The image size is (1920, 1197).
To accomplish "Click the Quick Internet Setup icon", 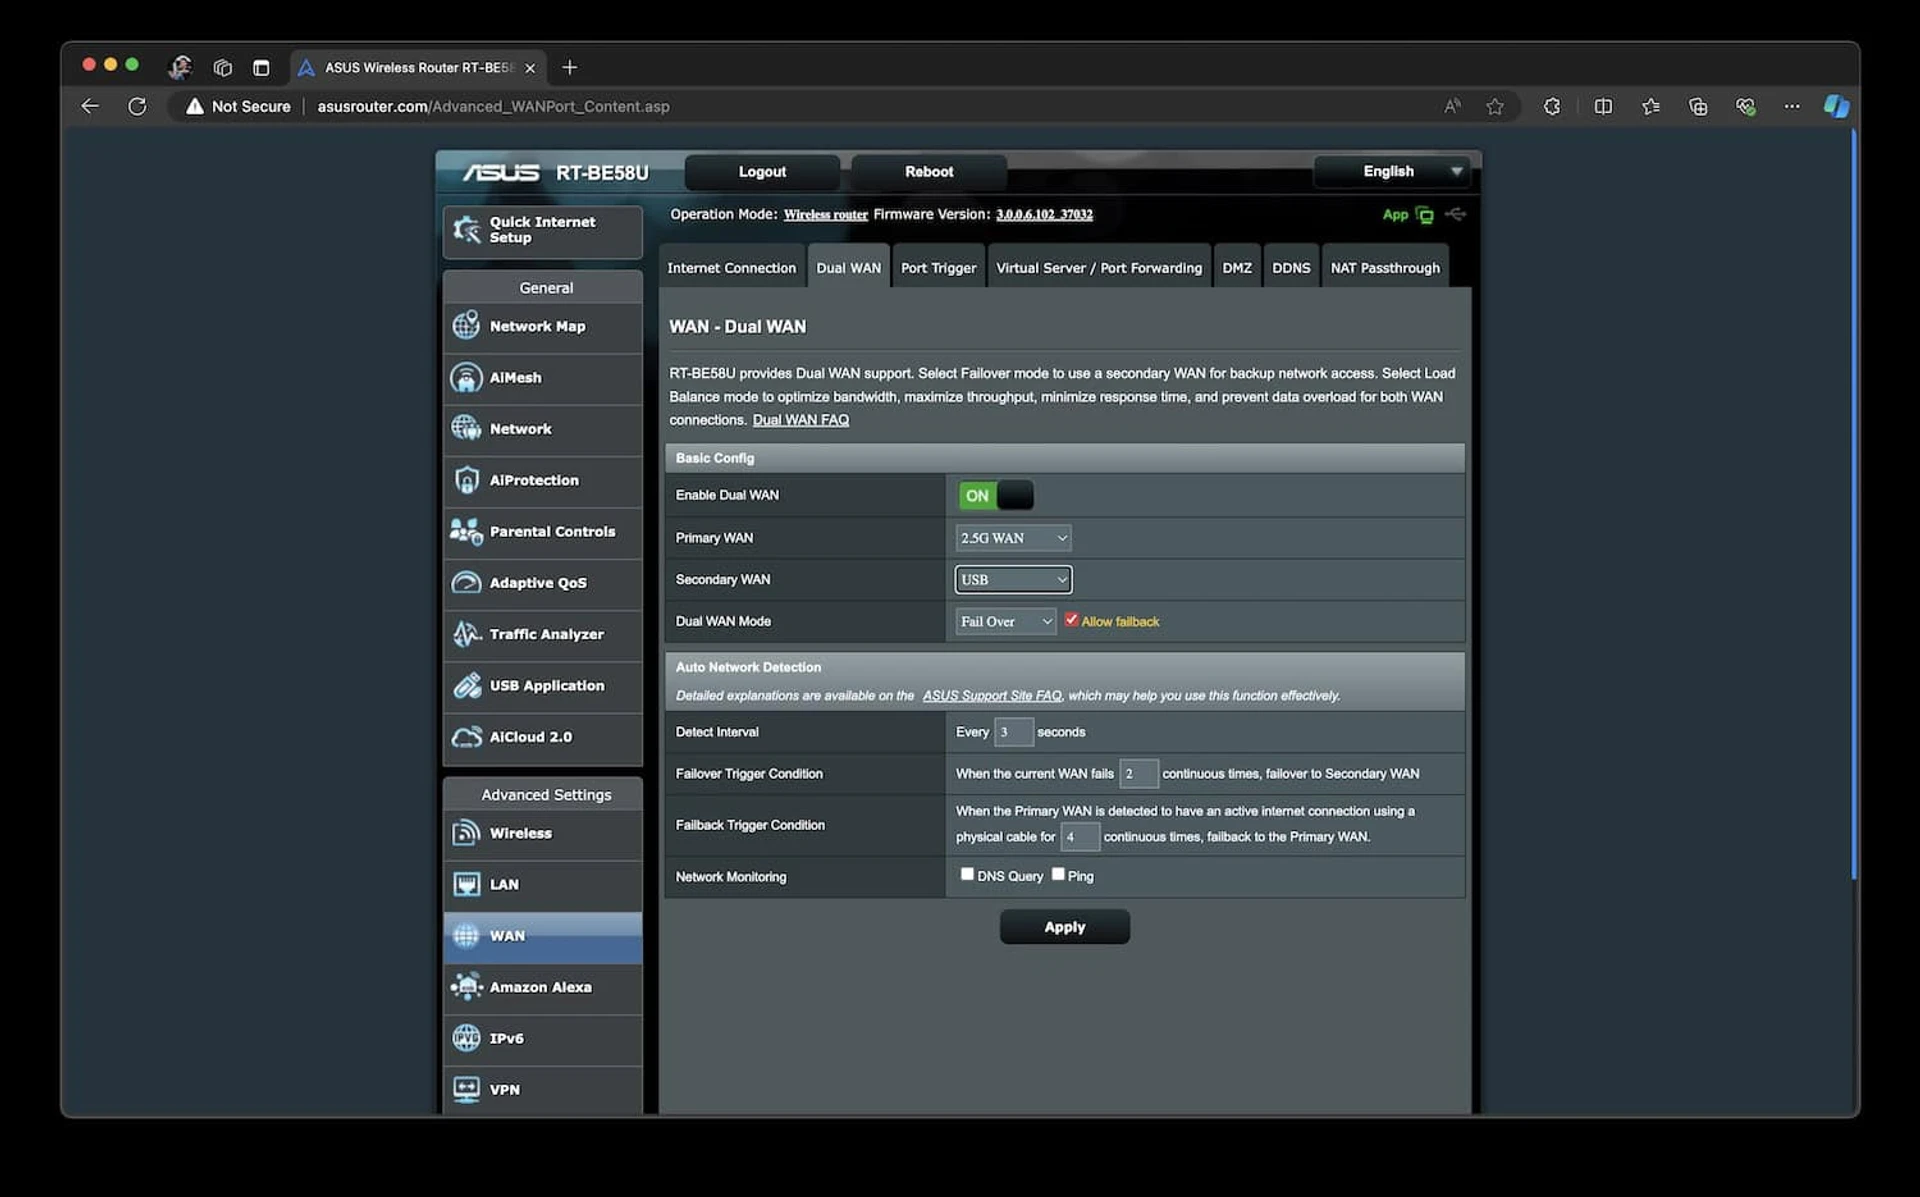I will point(466,230).
